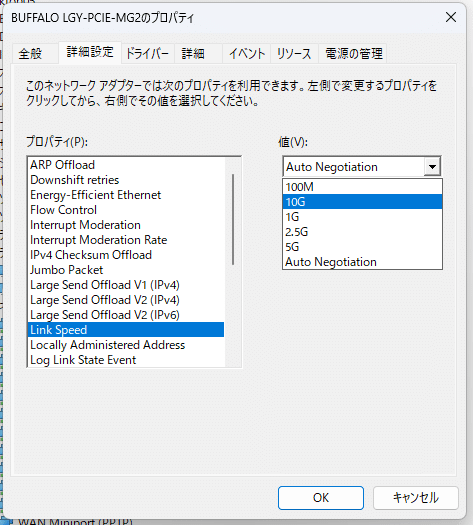Open the リソース tab
The image size is (473, 525).
pos(294,54)
